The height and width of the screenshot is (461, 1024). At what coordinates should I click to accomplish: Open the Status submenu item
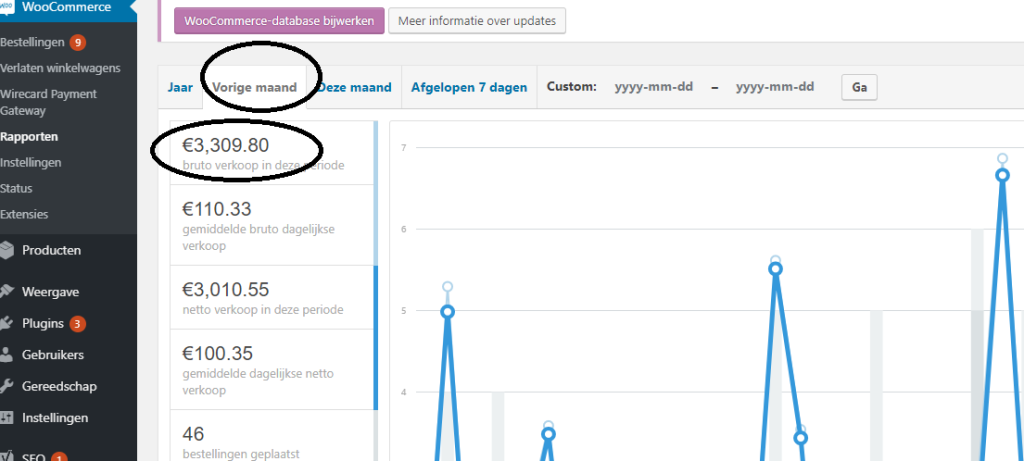click(x=16, y=189)
